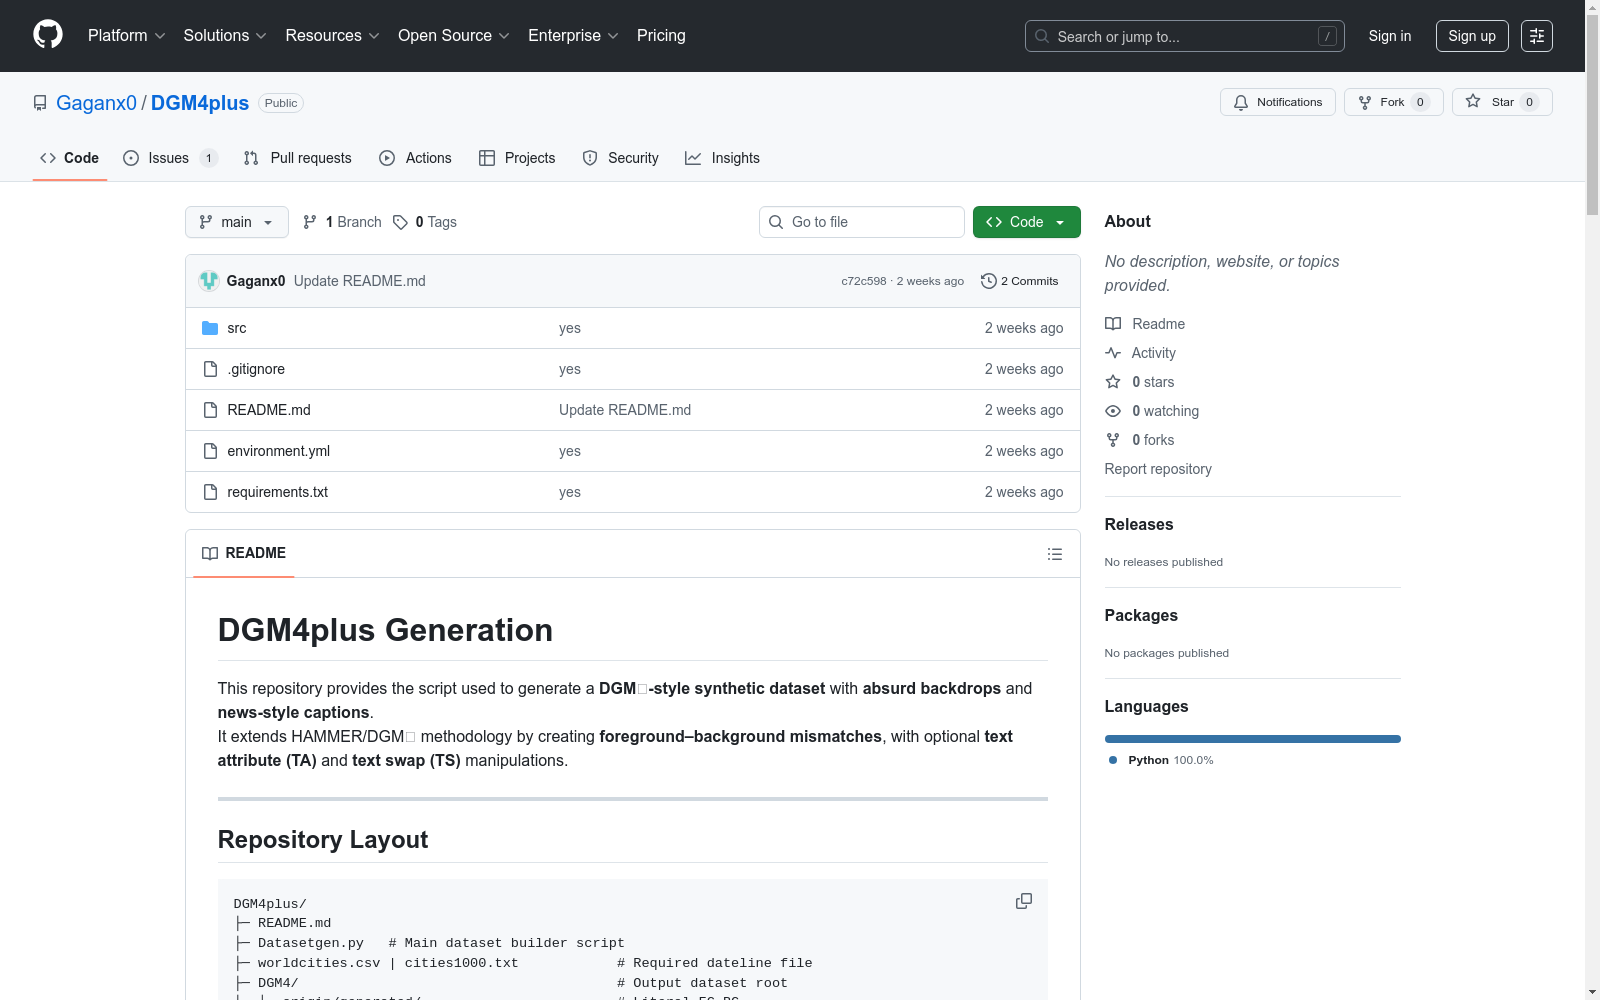Fork the DGM4plus repository
This screenshot has height=1000, width=1600.
tap(1393, 102)
